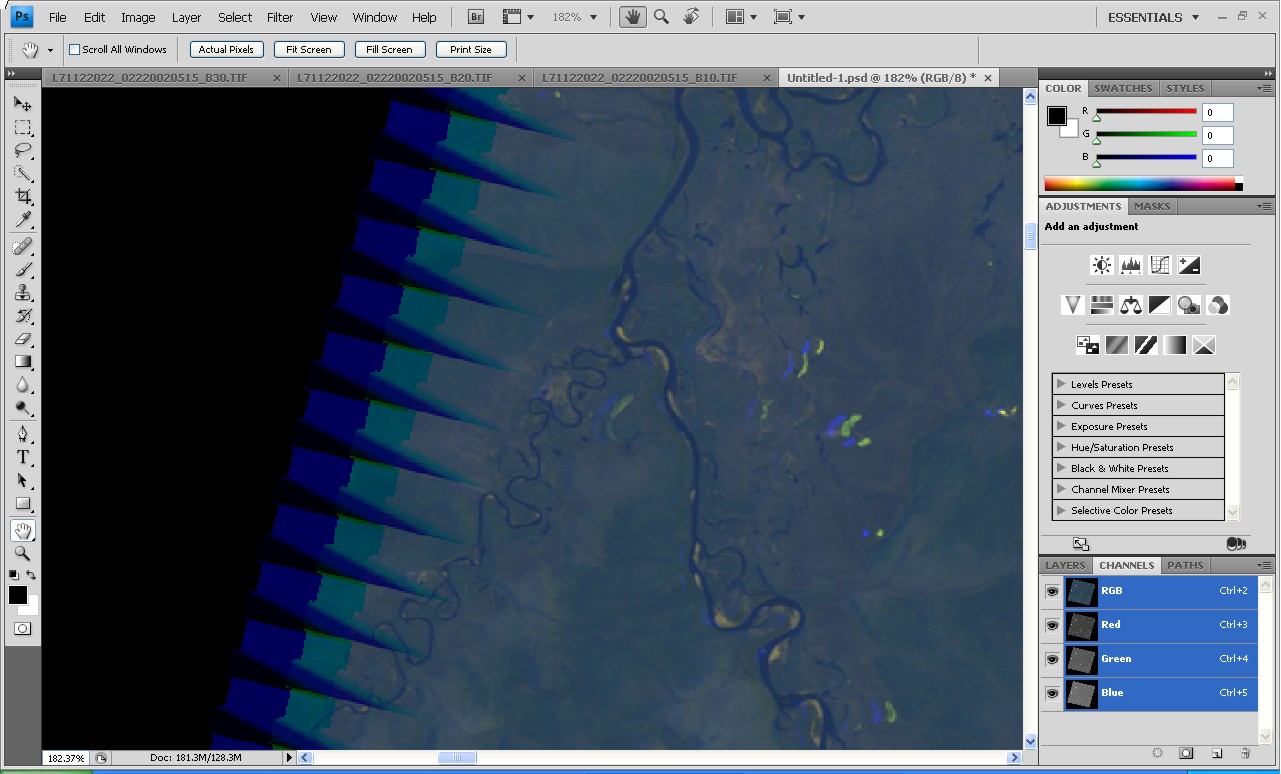This screenshot has height=774, width=1281.
Task: Launch Adobe Bridge from top bar
Action: [477, 17]
